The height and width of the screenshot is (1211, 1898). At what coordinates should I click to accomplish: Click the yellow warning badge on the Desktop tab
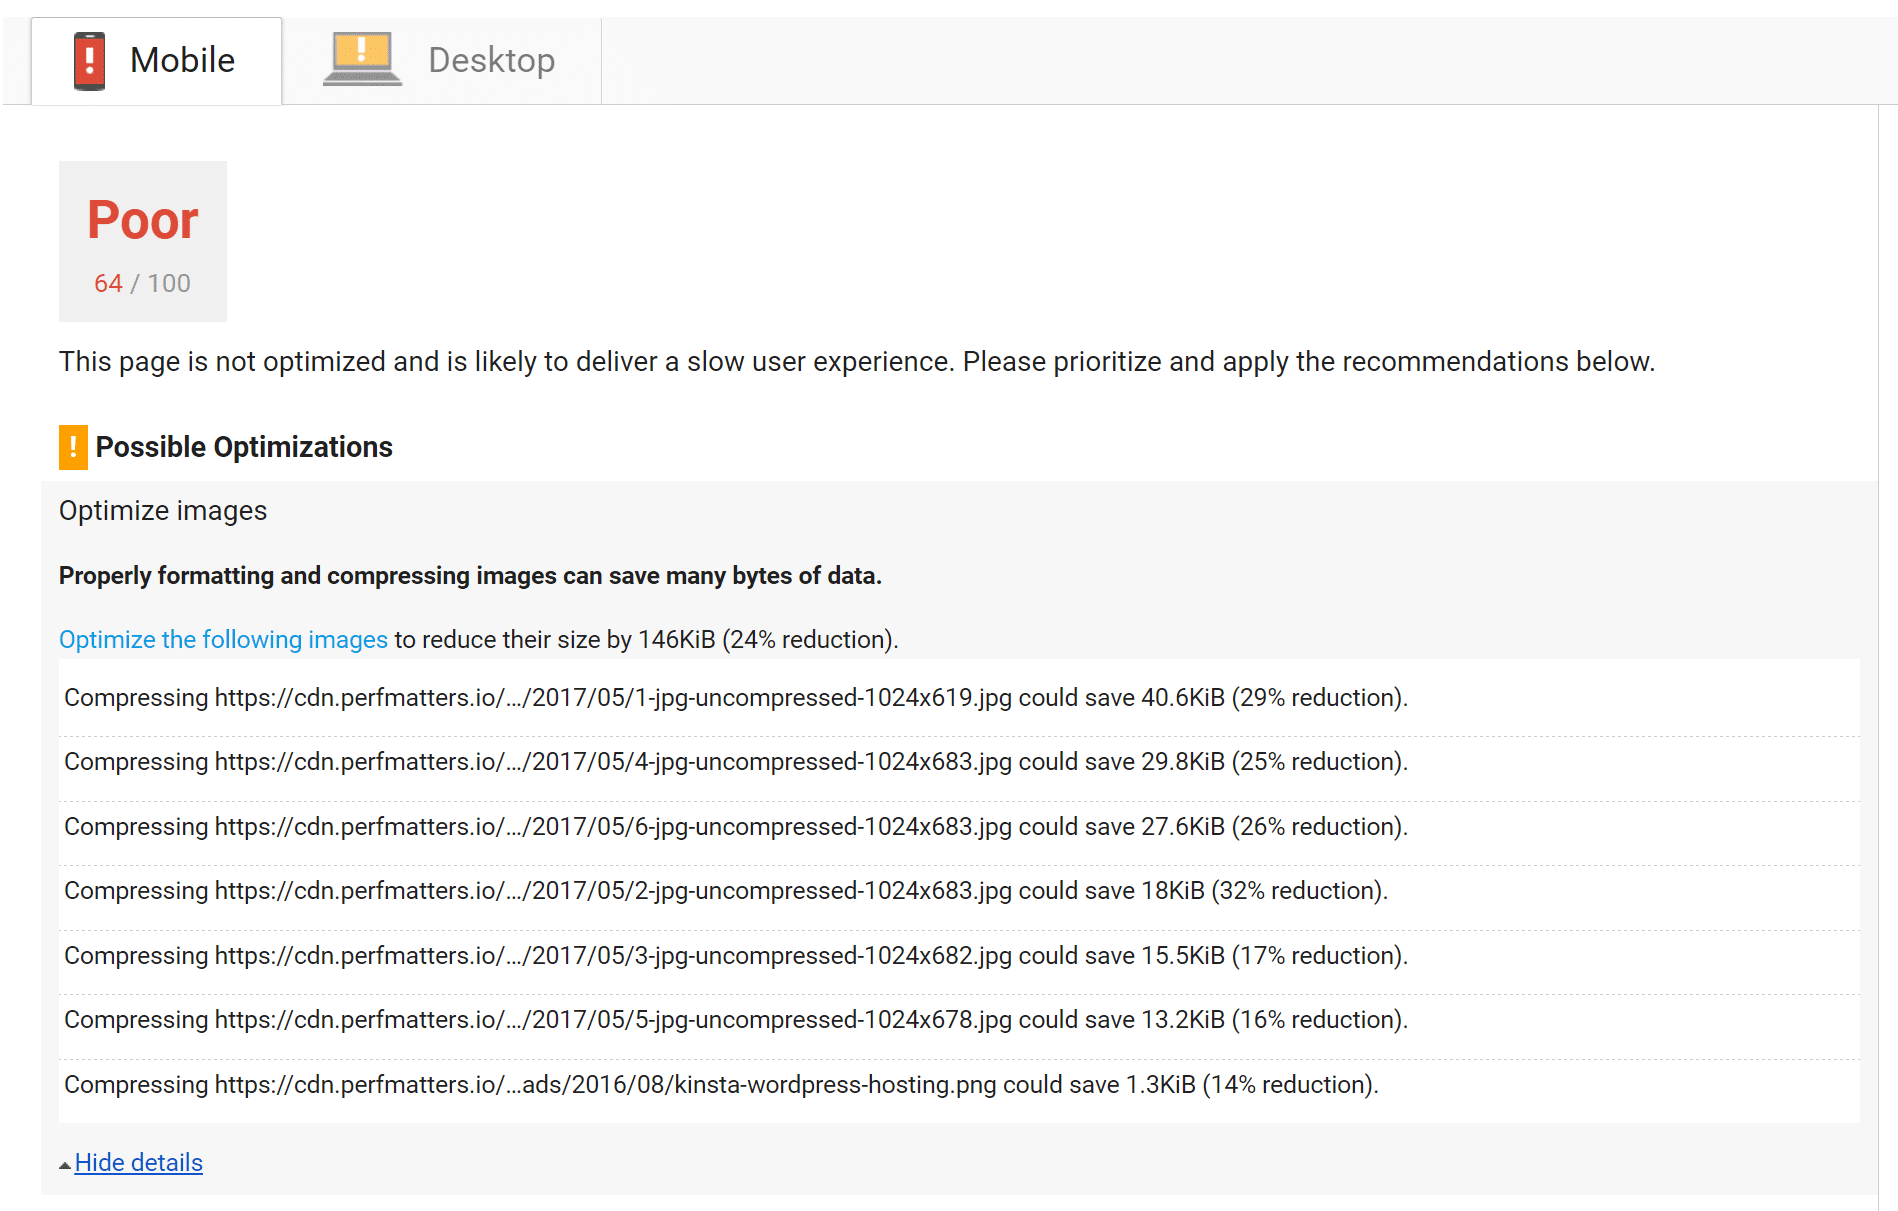(360, 48)
